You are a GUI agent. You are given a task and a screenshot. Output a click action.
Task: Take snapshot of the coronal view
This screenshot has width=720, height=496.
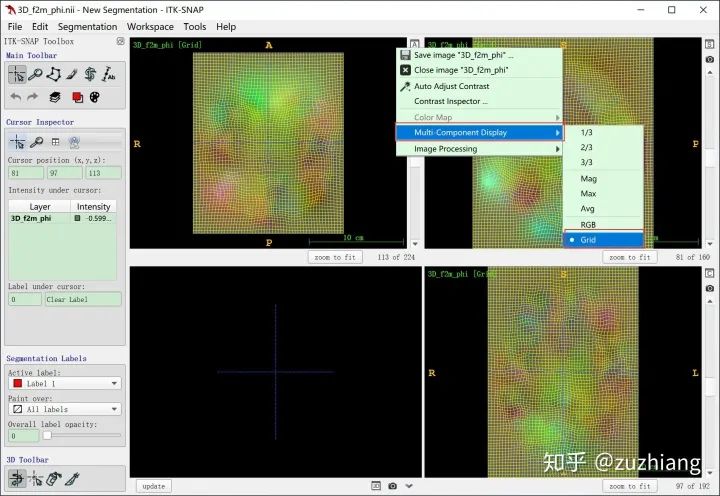click(709, 288)
